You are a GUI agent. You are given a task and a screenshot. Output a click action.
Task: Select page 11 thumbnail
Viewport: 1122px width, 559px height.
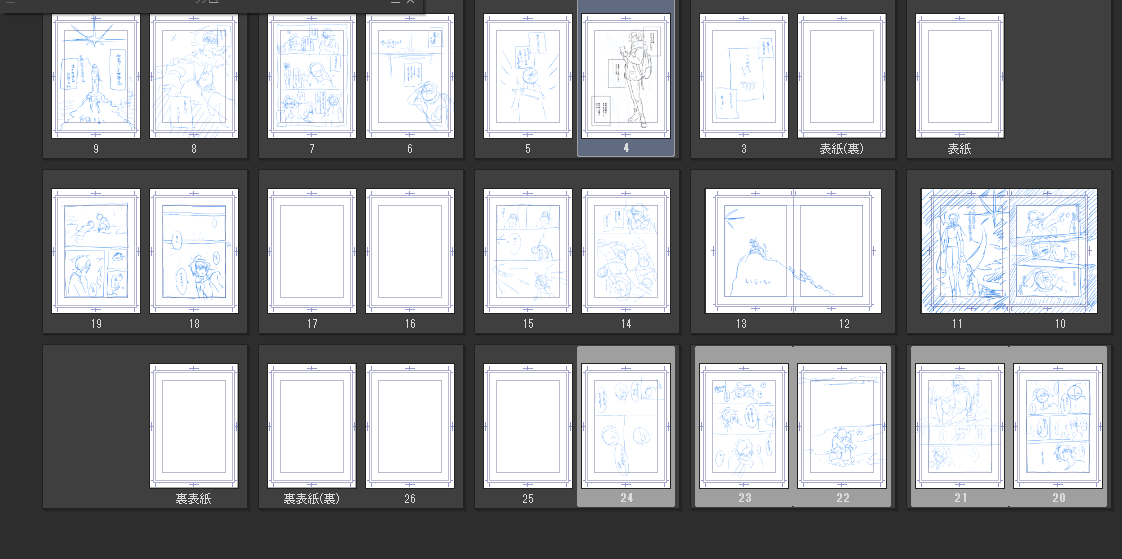[x=965, y=251]
